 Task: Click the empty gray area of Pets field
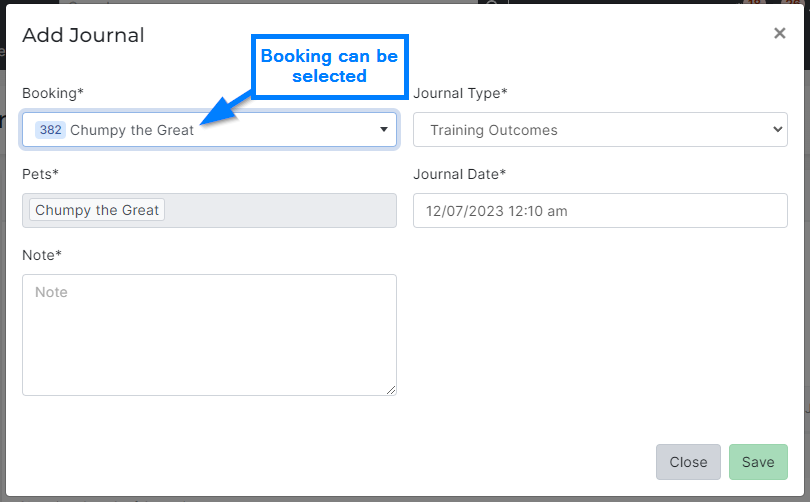[280, 210]
